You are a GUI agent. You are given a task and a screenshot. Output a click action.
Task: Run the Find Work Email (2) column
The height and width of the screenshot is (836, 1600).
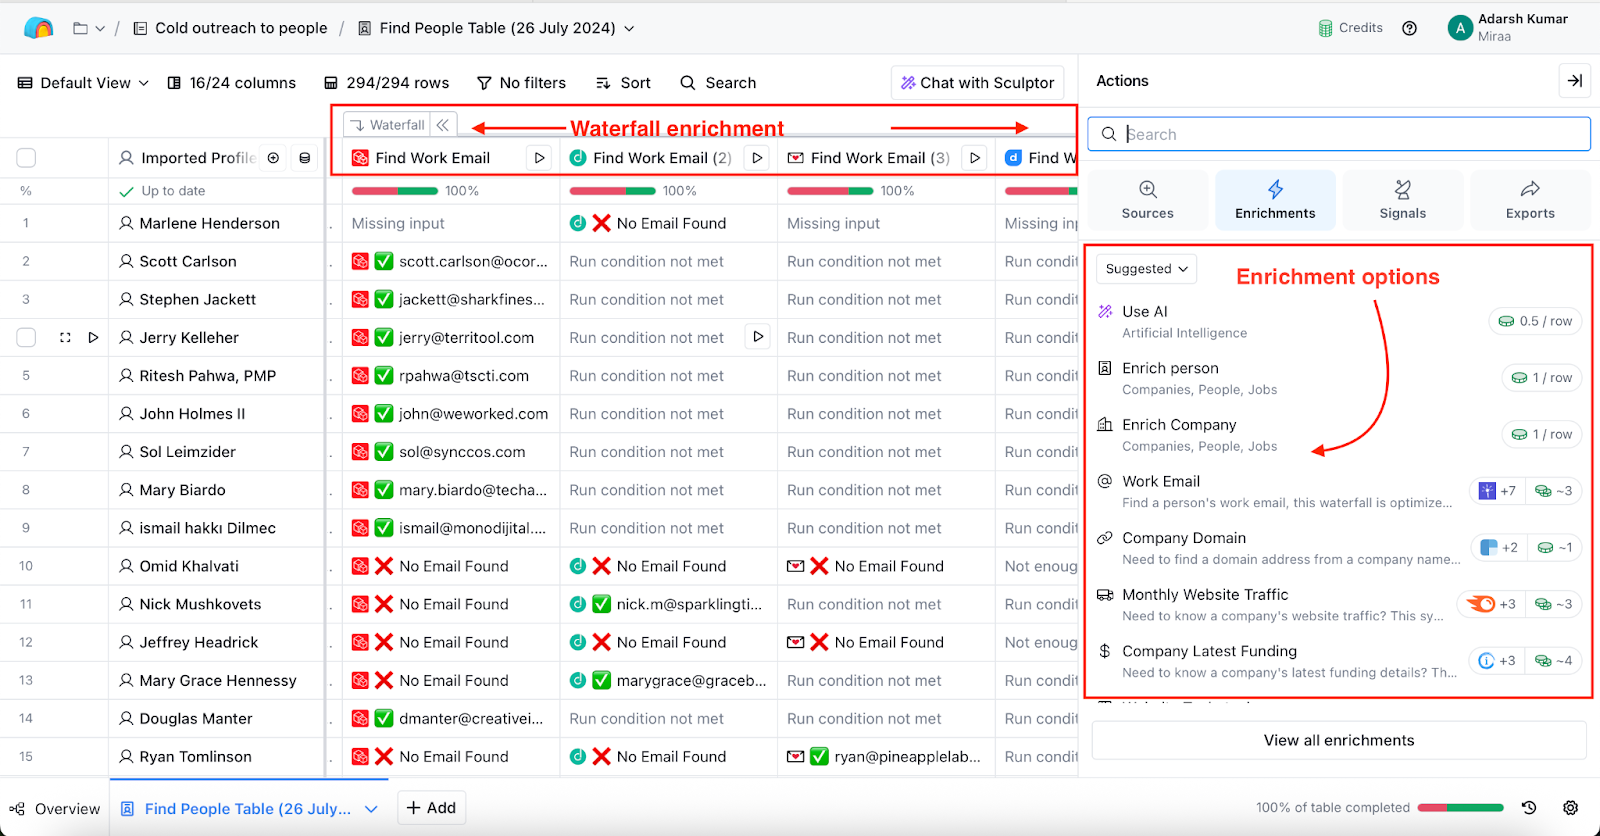pos(757,158)
